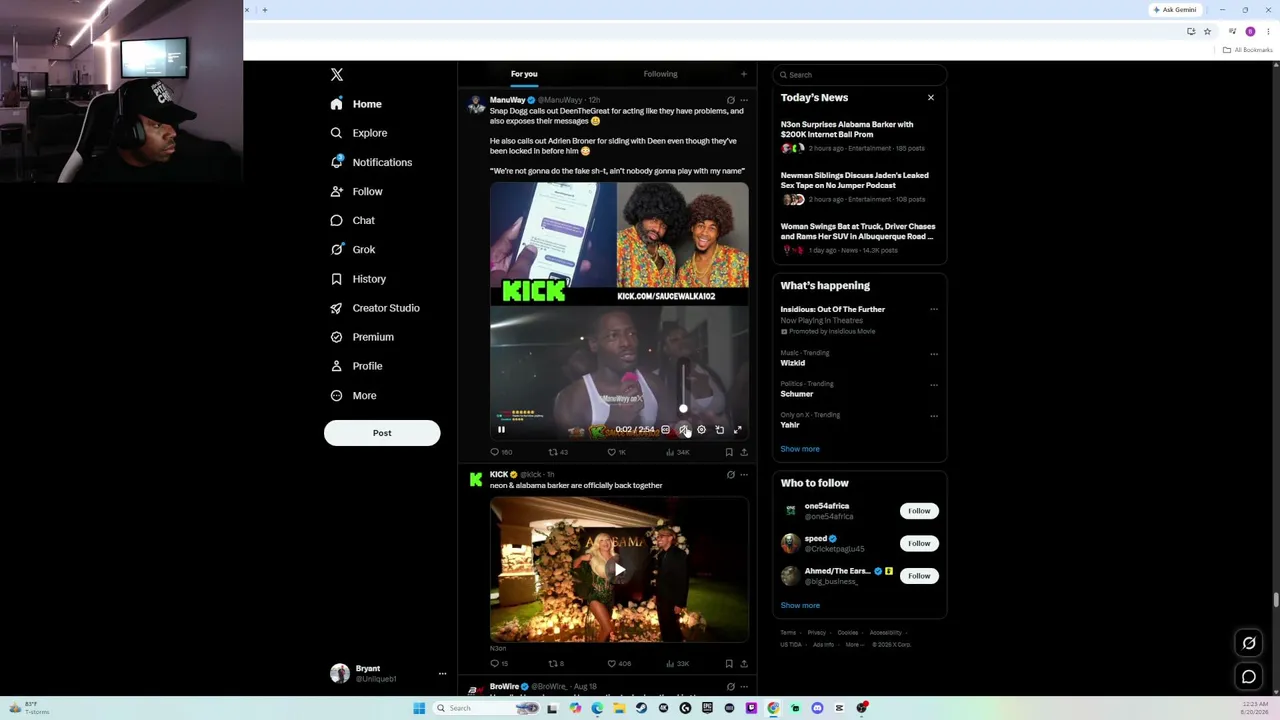Open Premium from the sidebar

click(362, 337)
